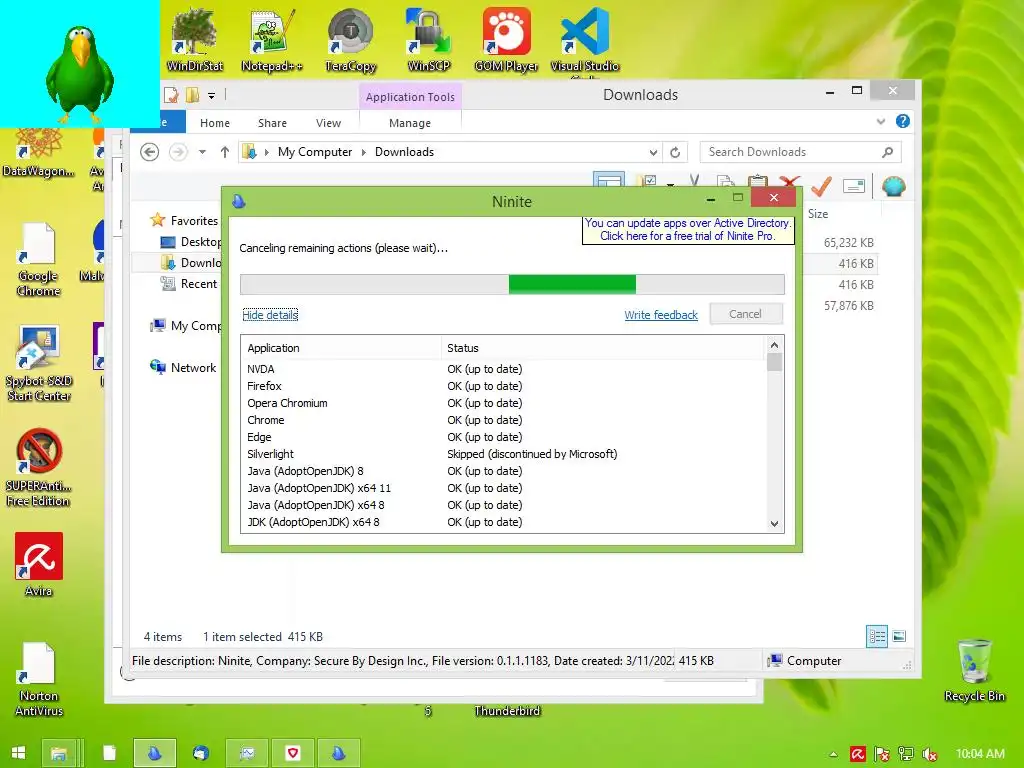This screenshot has height=768, width=1024.
Task: Open Quick Access Toolbar customize dropdown
Action: pyautogui.click(x=212, y=95)
